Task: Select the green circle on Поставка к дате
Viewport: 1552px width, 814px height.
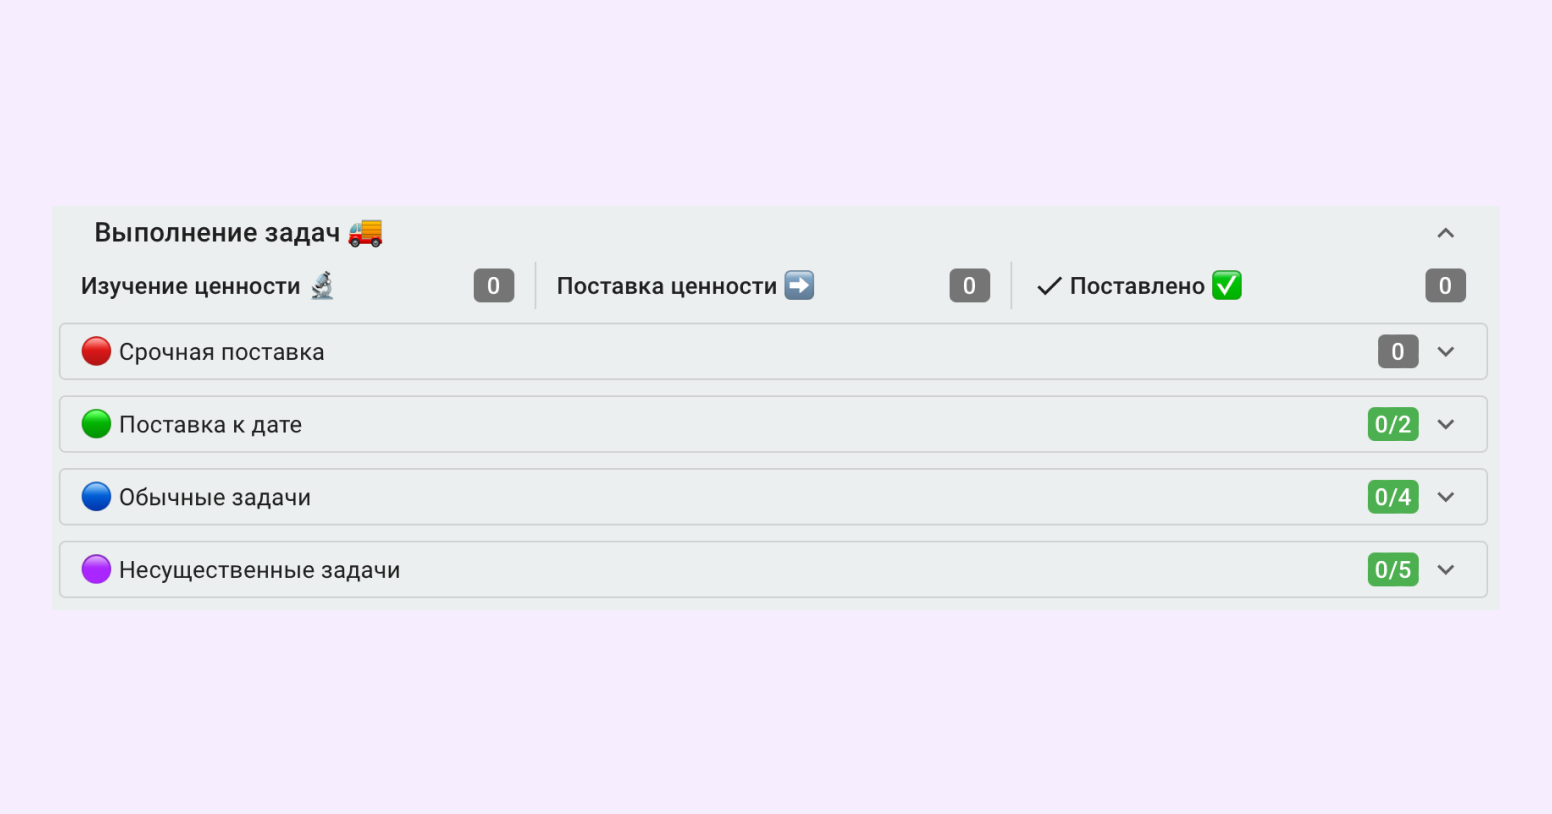Action: 96,424
